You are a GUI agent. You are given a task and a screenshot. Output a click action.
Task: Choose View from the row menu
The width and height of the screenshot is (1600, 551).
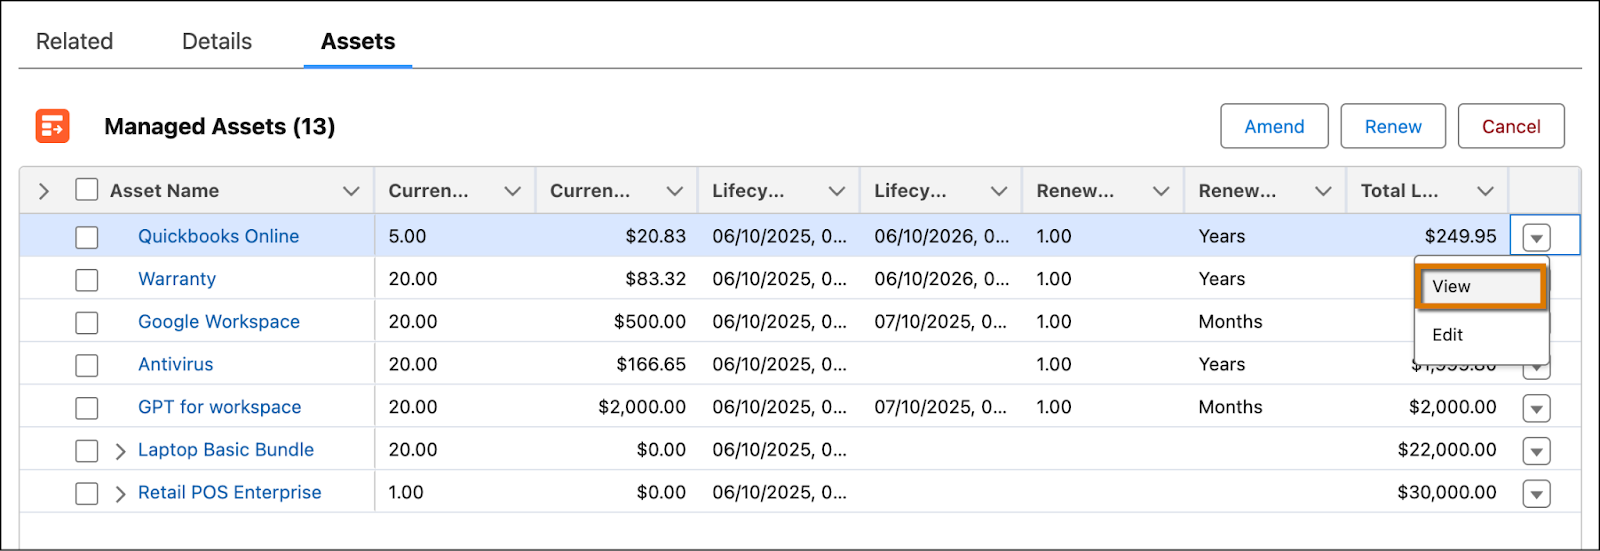pos(1480,287)
